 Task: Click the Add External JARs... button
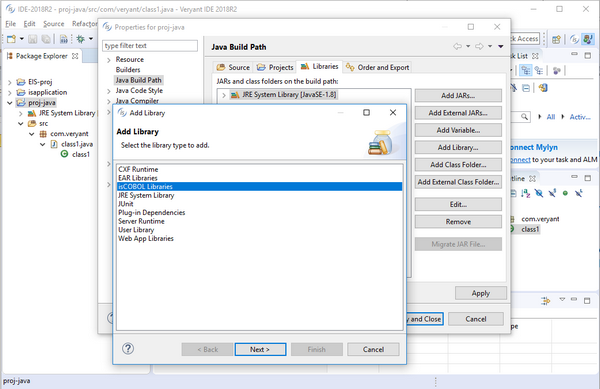coord(458,113)
